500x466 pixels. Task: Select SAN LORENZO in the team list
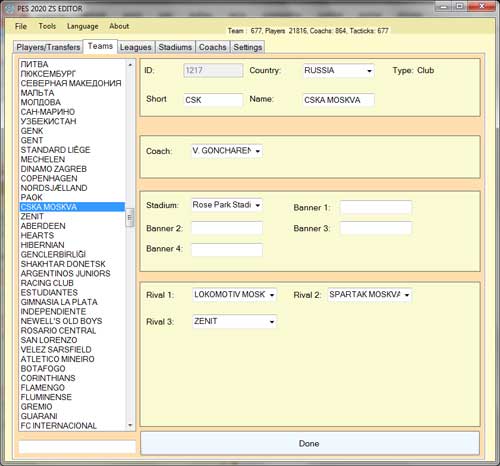click(72, 340)
